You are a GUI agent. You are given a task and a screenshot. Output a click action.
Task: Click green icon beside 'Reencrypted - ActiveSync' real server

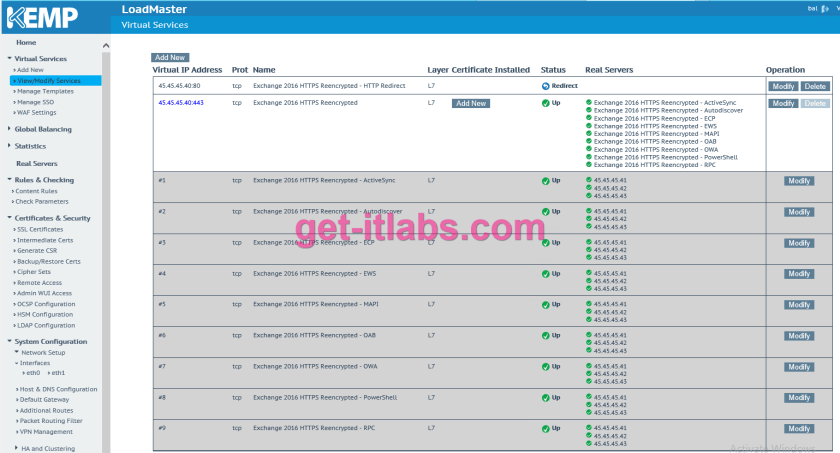point(589,102)
